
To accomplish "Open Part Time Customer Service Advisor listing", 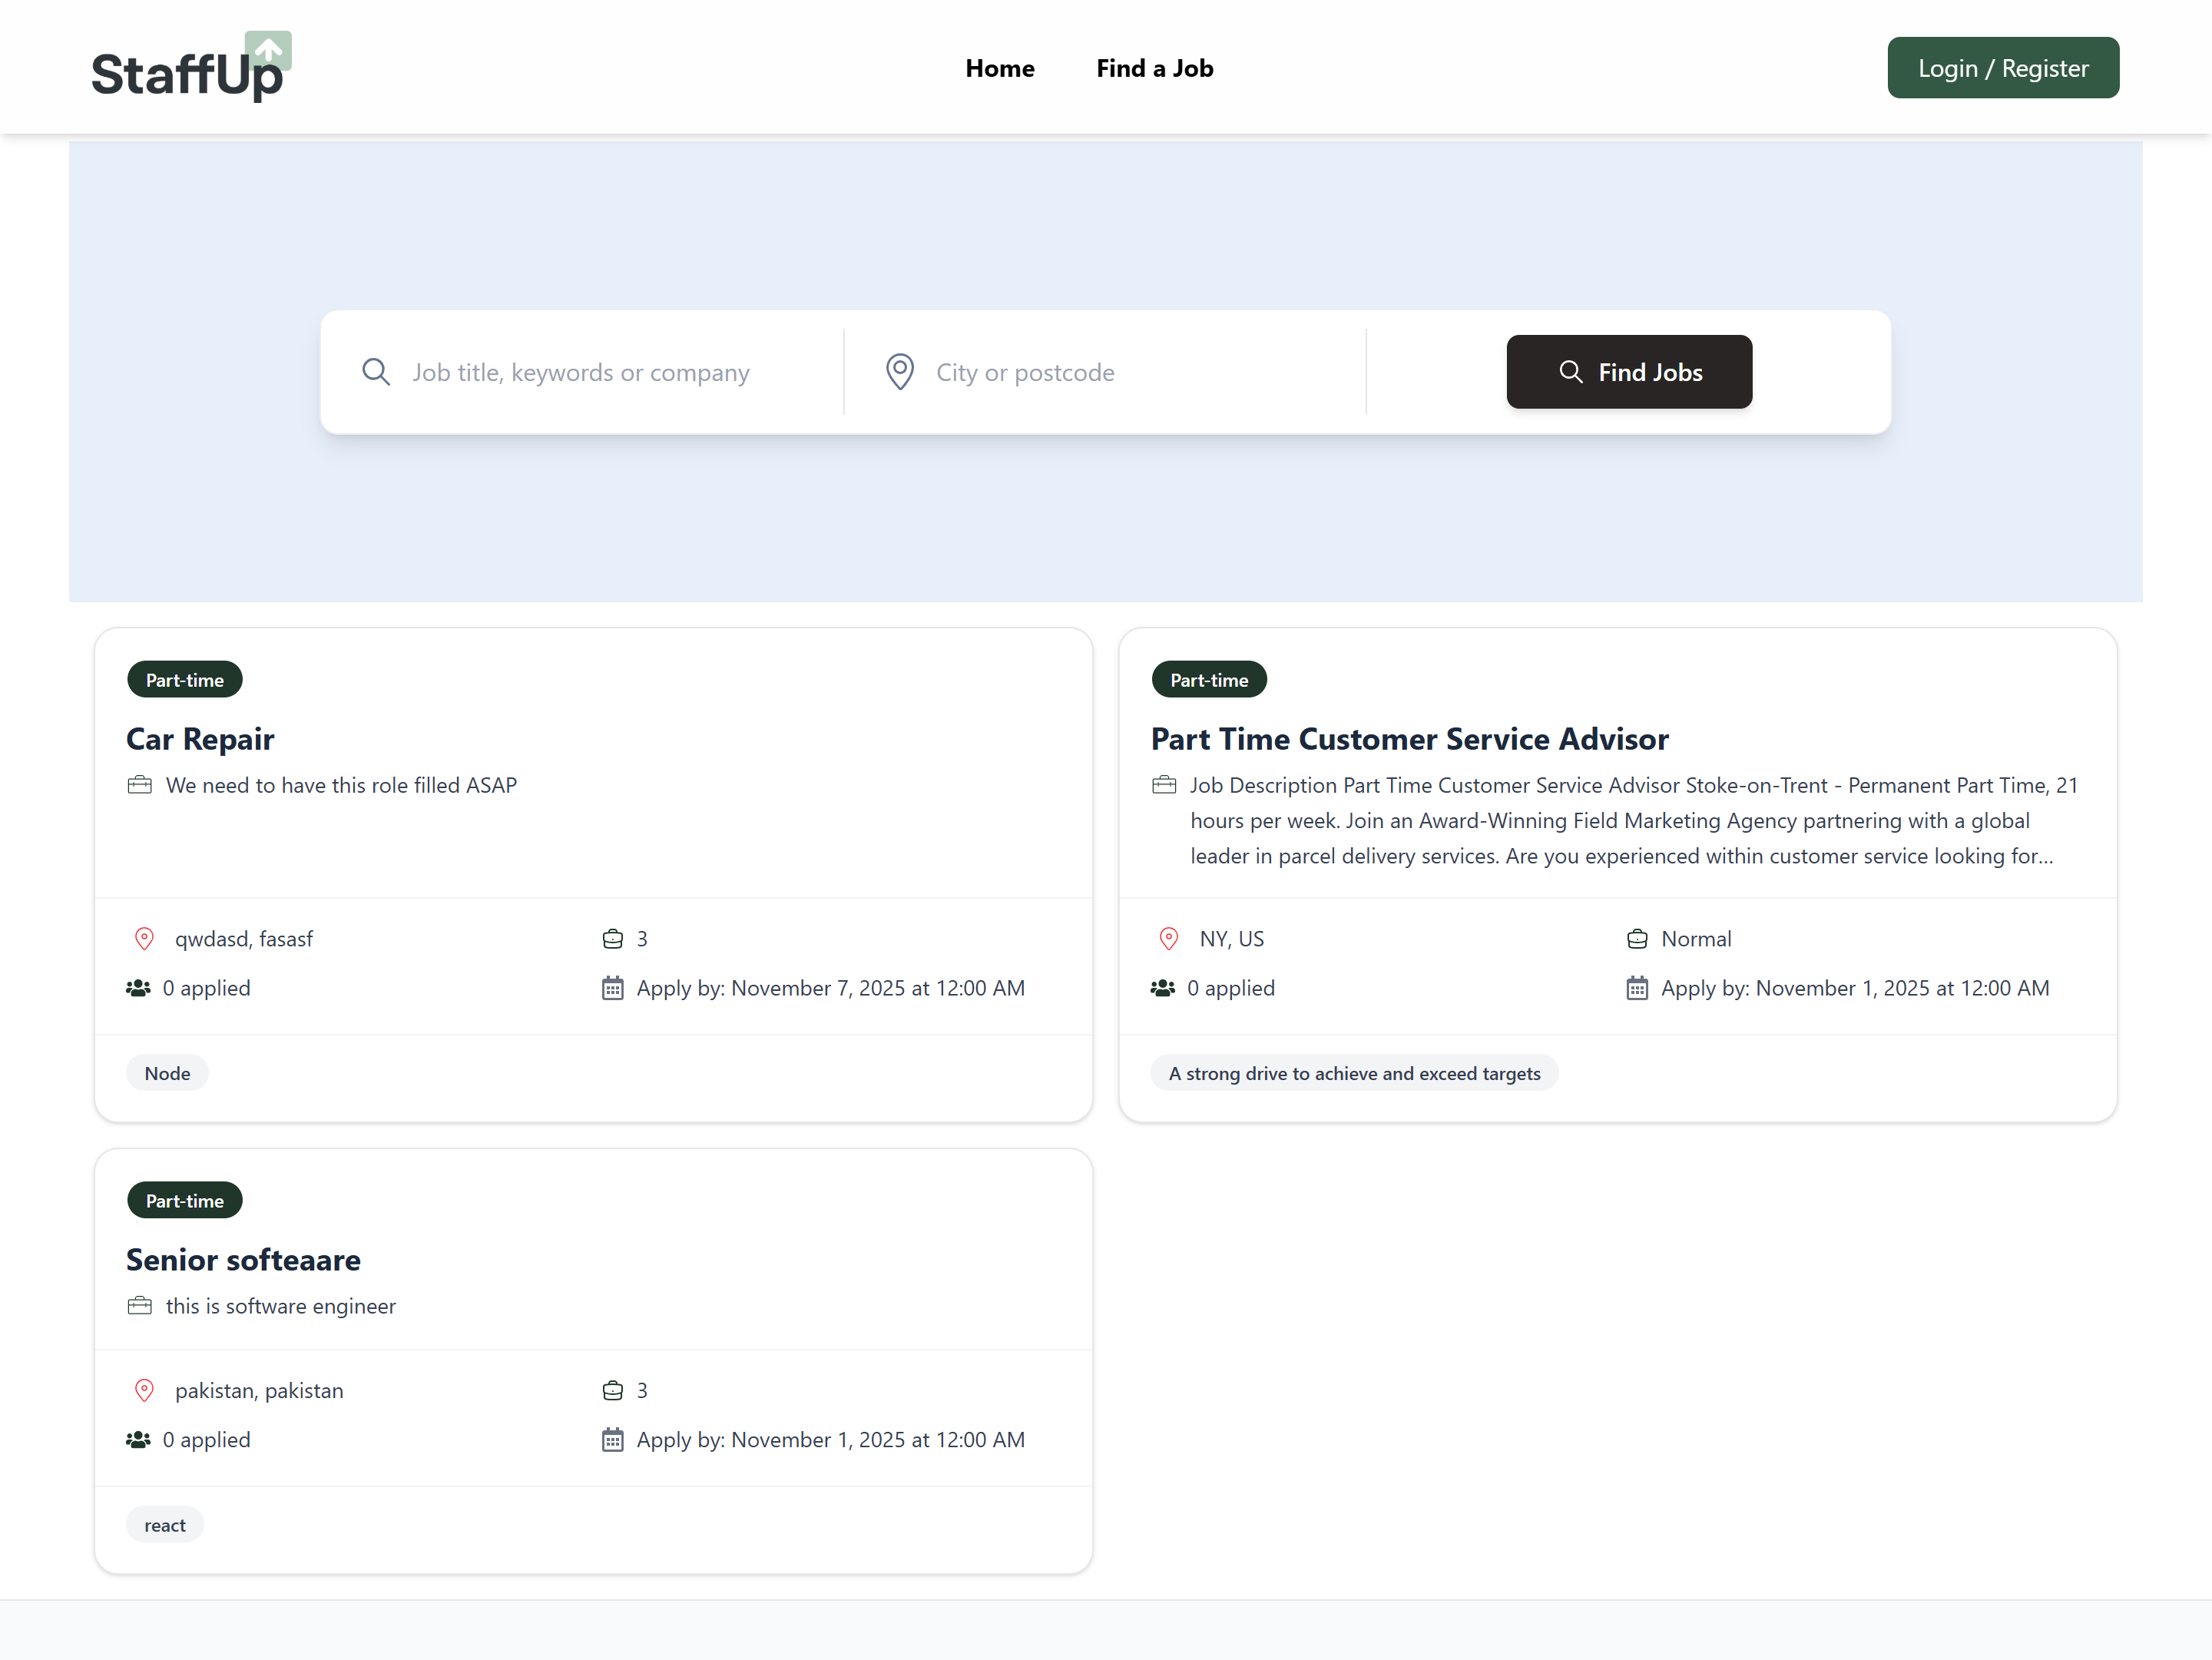I will pyautogui.click(x=1408, y=739).
